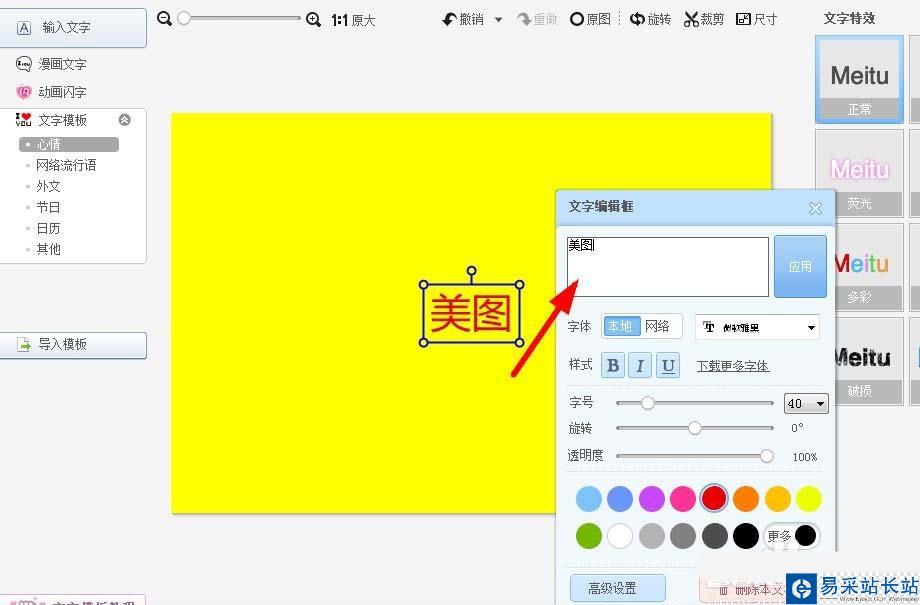
Task: Click the zoom out magnifier icon
Action: pyautogui.click(x=164, y=19)
